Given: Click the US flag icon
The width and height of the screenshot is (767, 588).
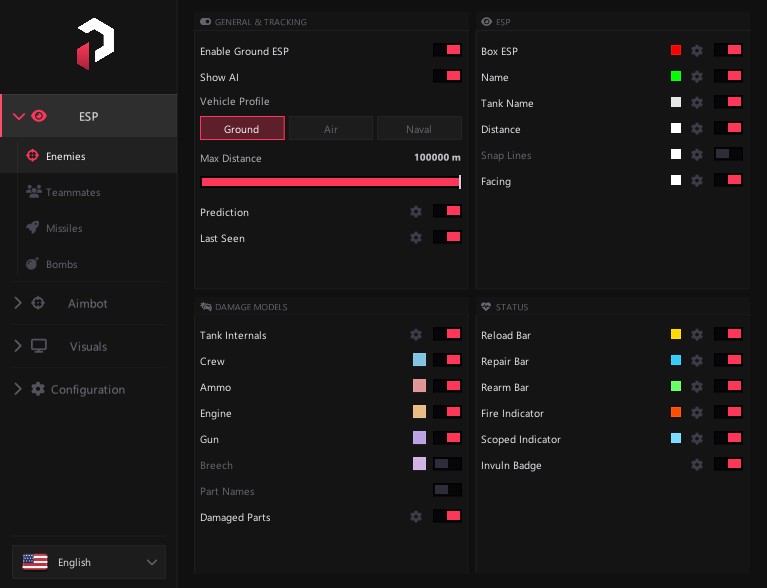Looking at the screenshot, I should tap(35, 562).
